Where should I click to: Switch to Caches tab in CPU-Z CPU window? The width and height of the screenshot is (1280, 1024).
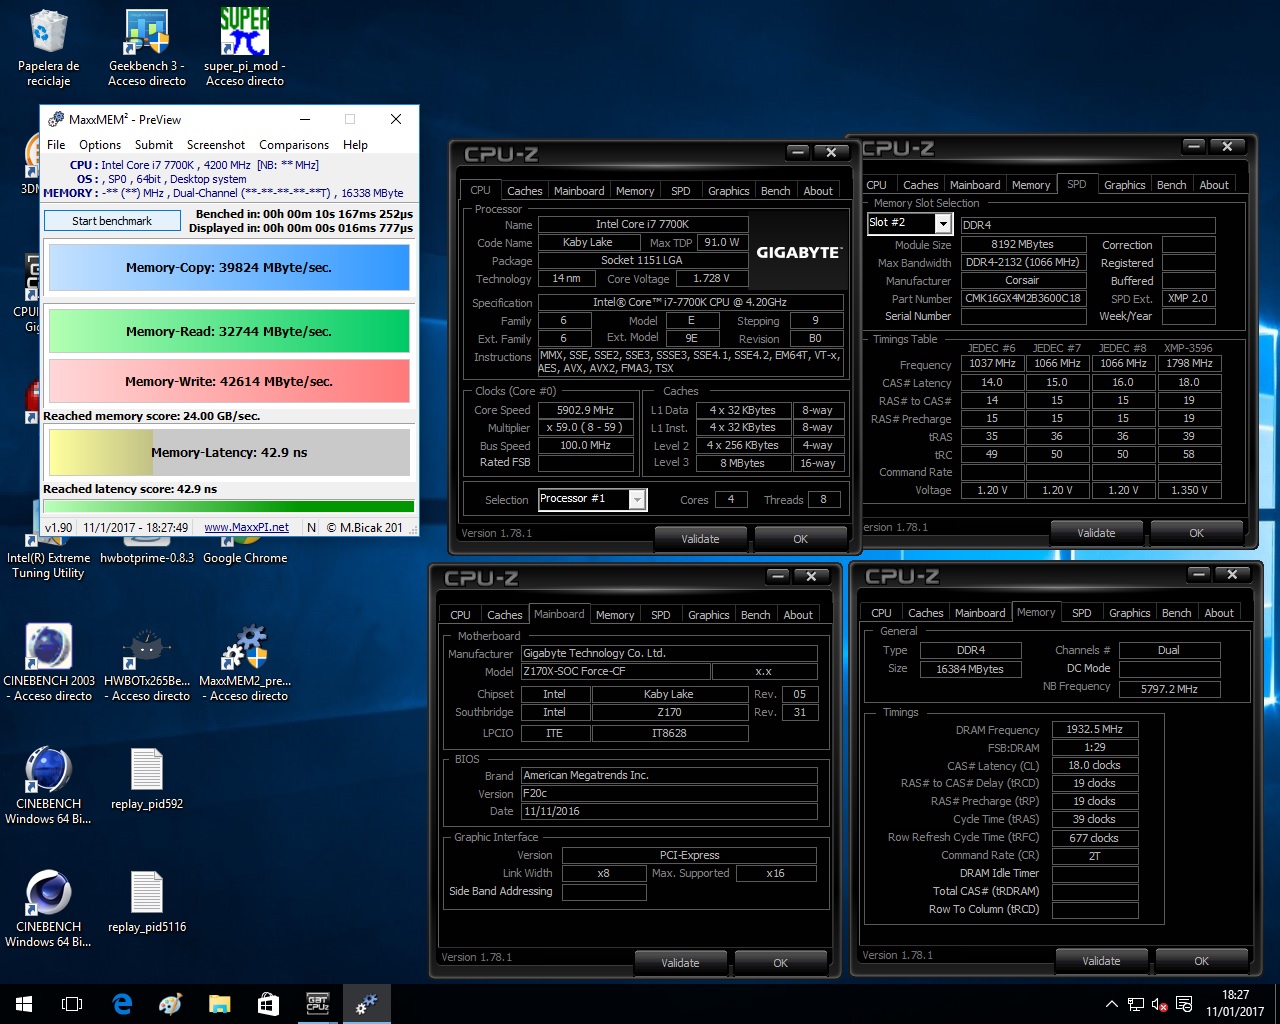524,190
